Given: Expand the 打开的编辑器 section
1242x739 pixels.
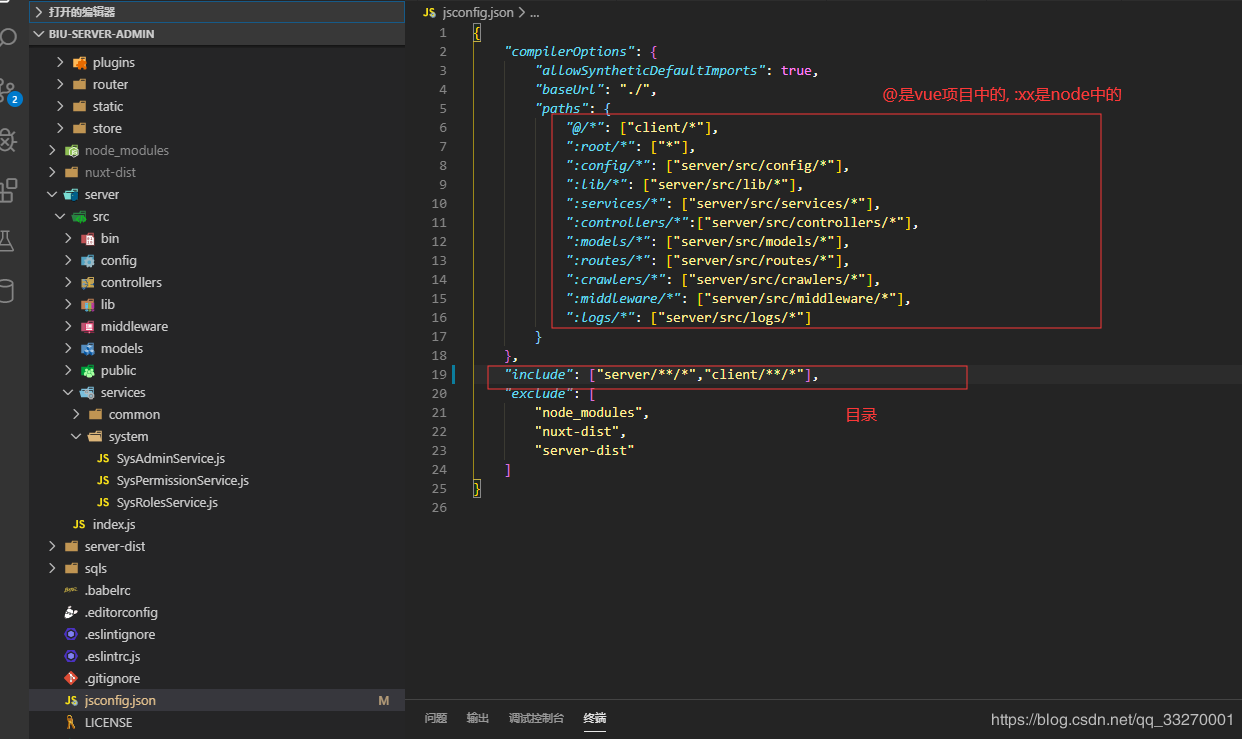Looking at the screenshot, I should coord(39,12).
